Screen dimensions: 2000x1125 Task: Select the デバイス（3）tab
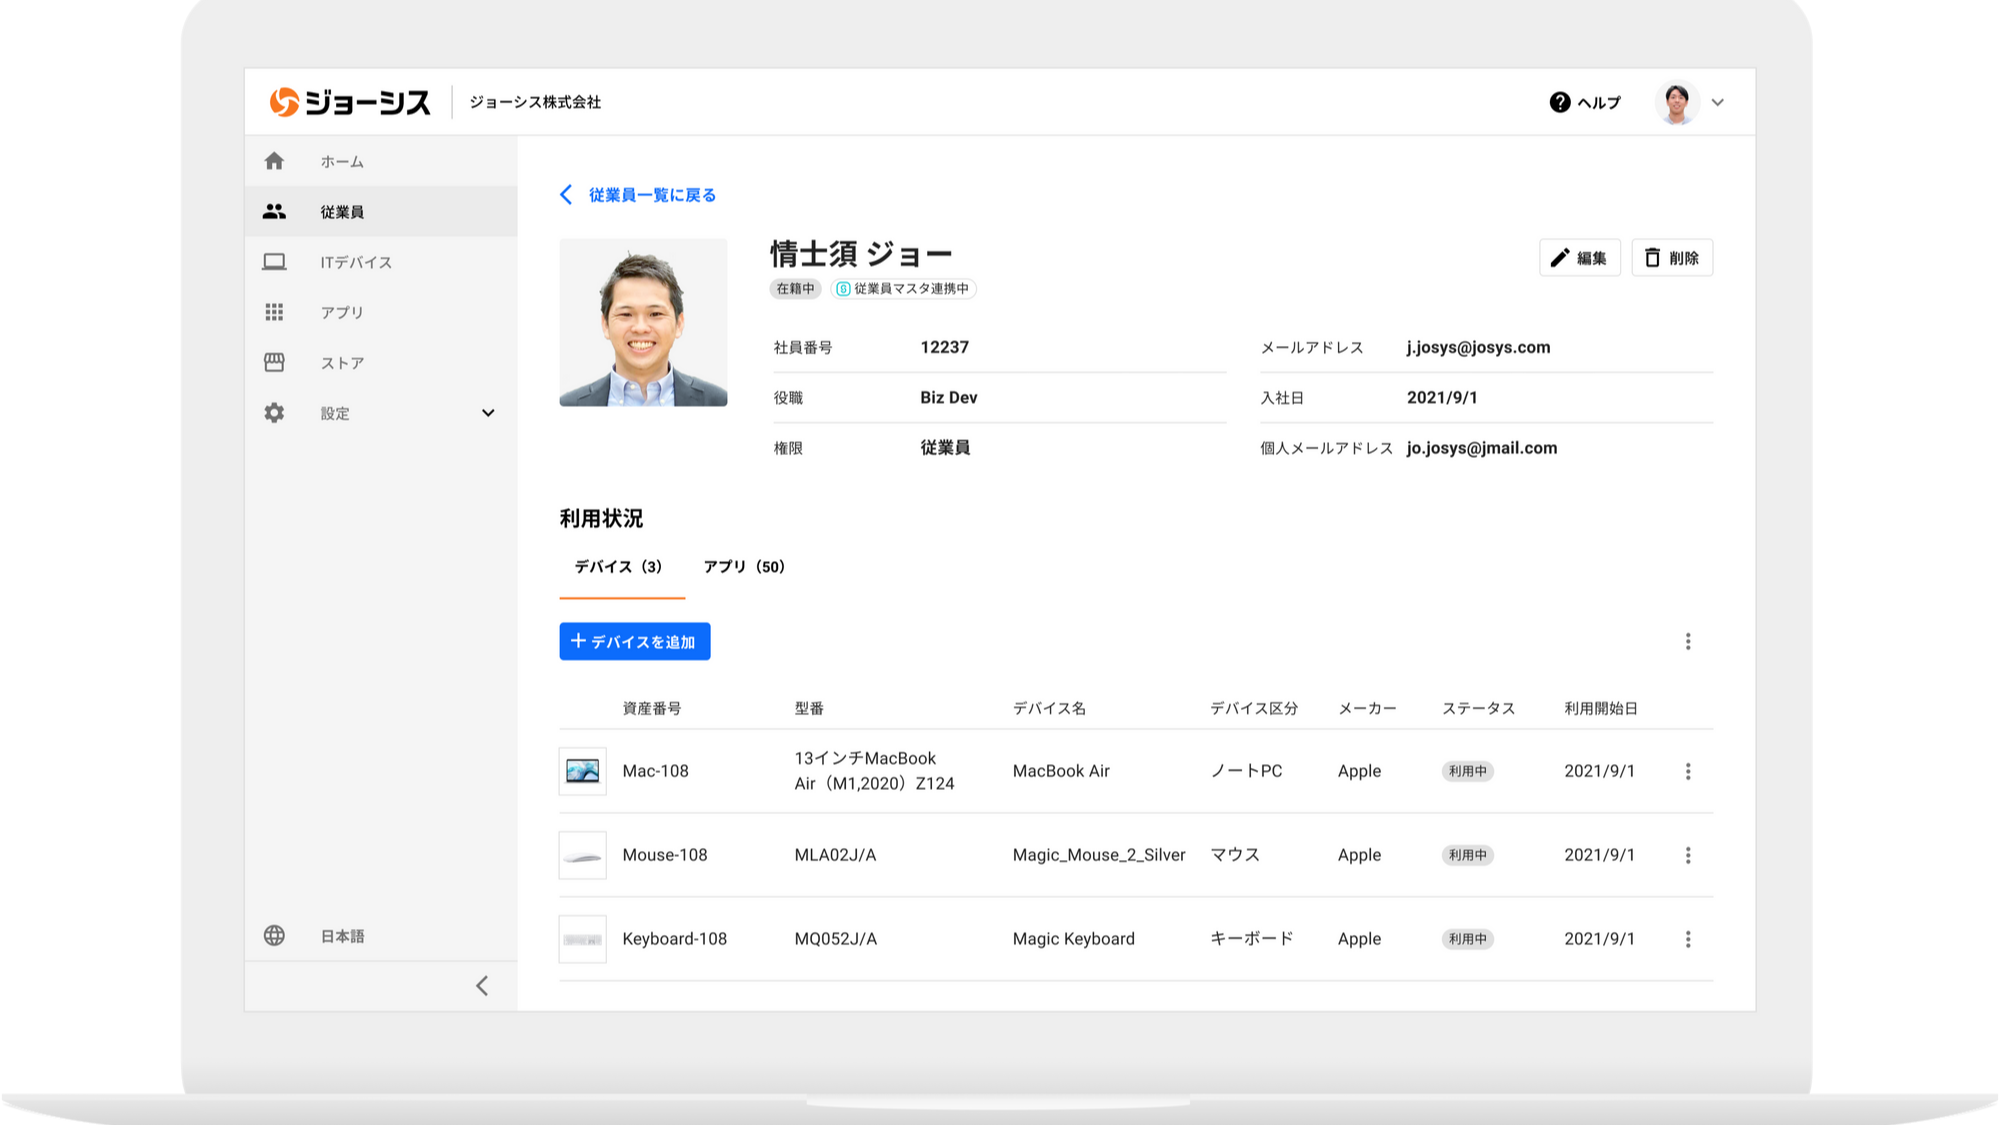coord(621,566)
